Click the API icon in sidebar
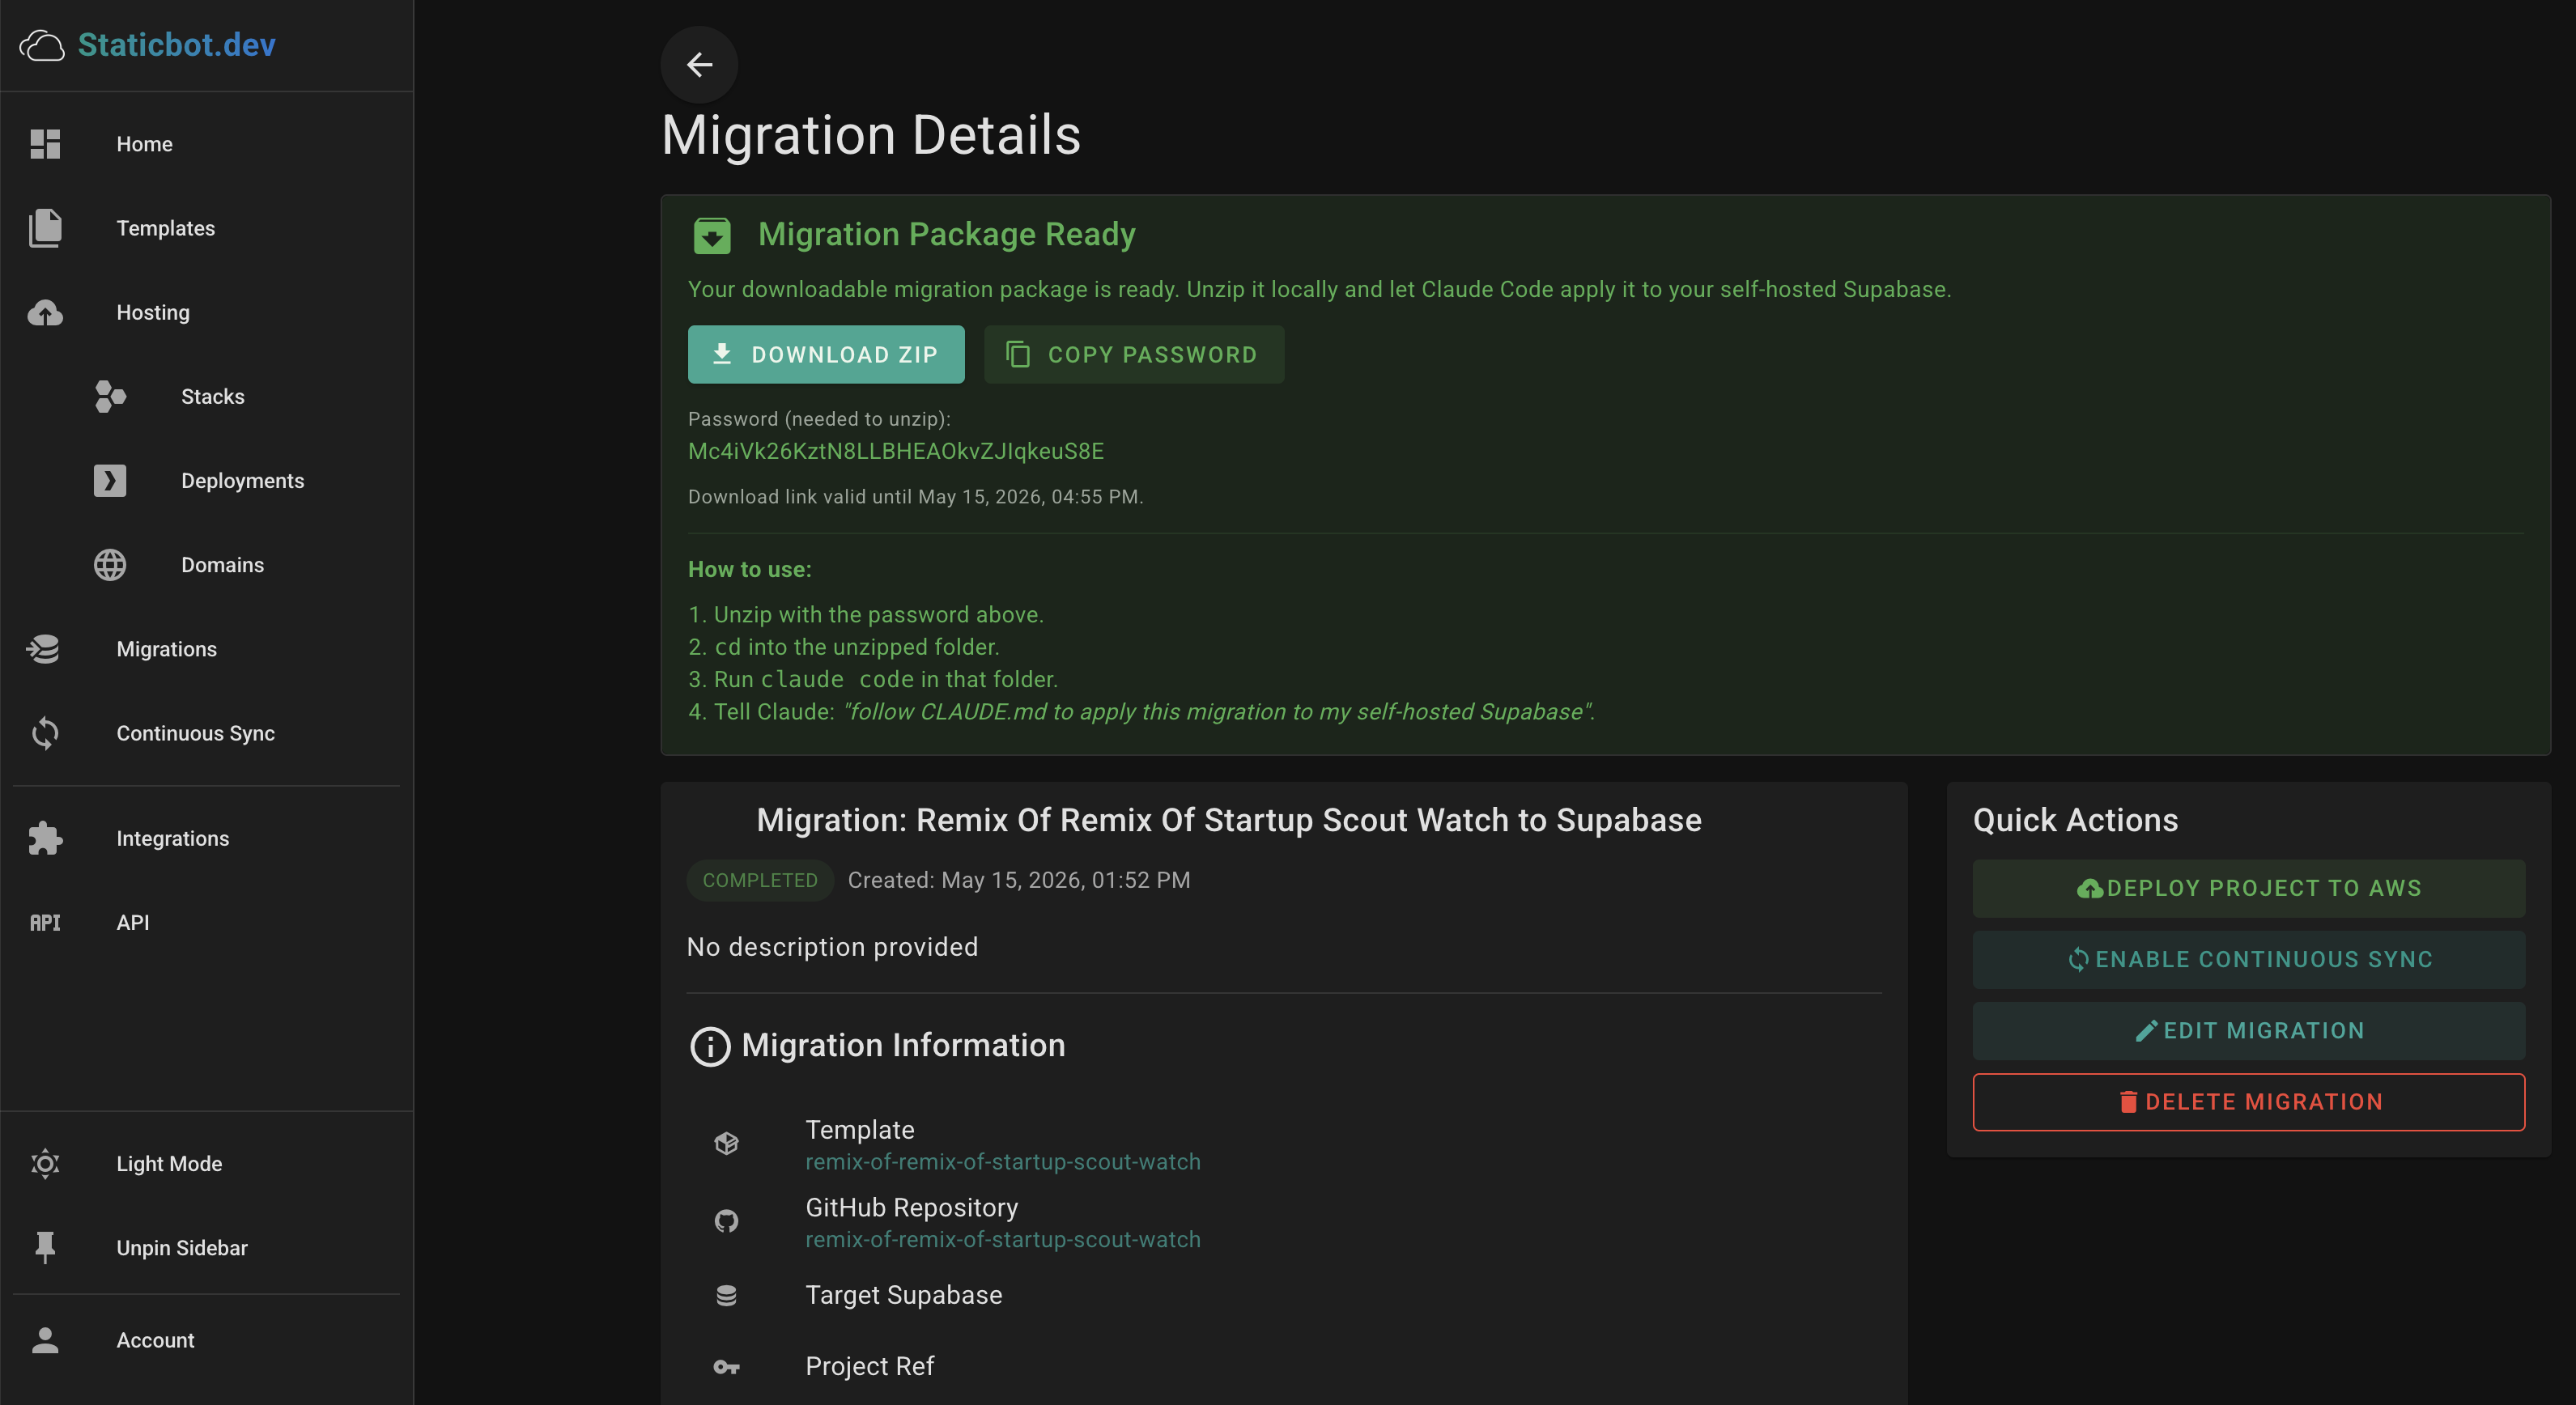Viewport: 2576px width, 1405px height. 45,922
